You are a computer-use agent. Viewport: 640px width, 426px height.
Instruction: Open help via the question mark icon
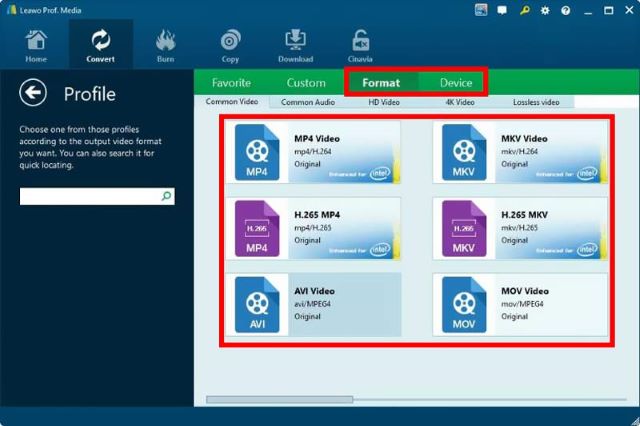565,11
